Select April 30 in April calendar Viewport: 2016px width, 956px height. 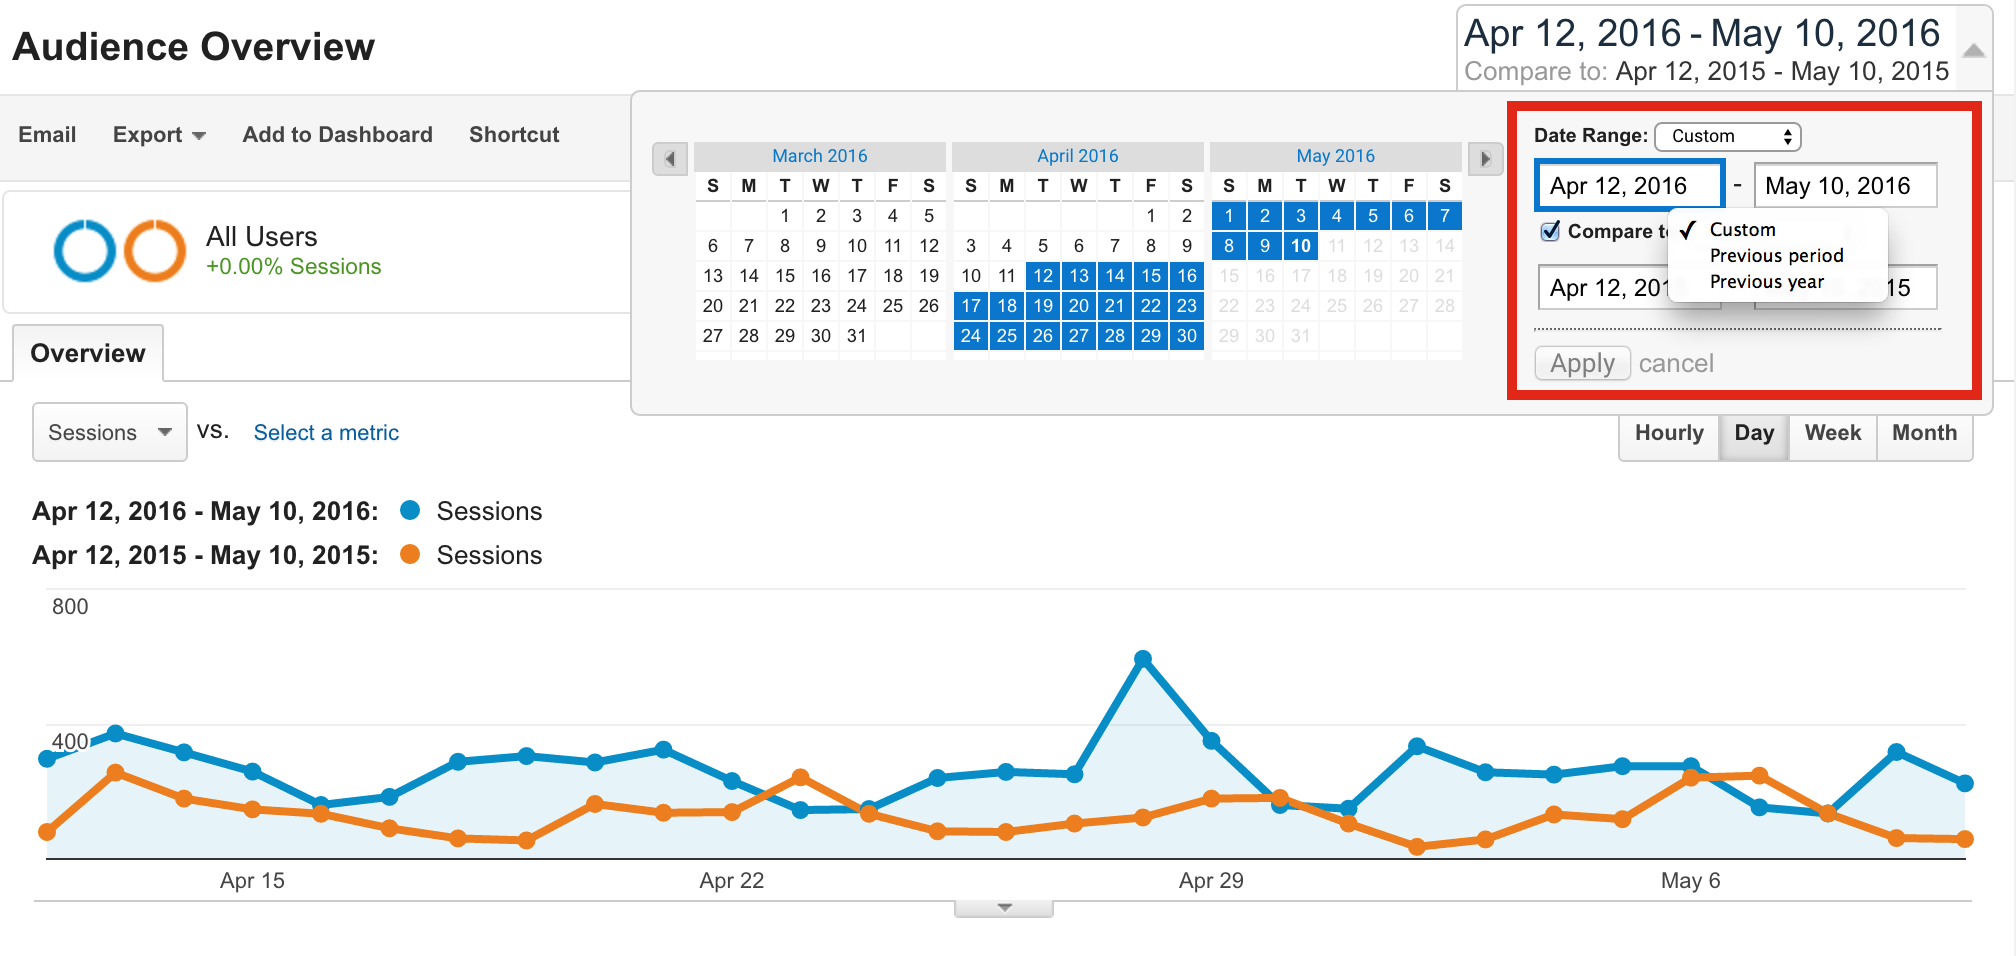[1187, 336]
